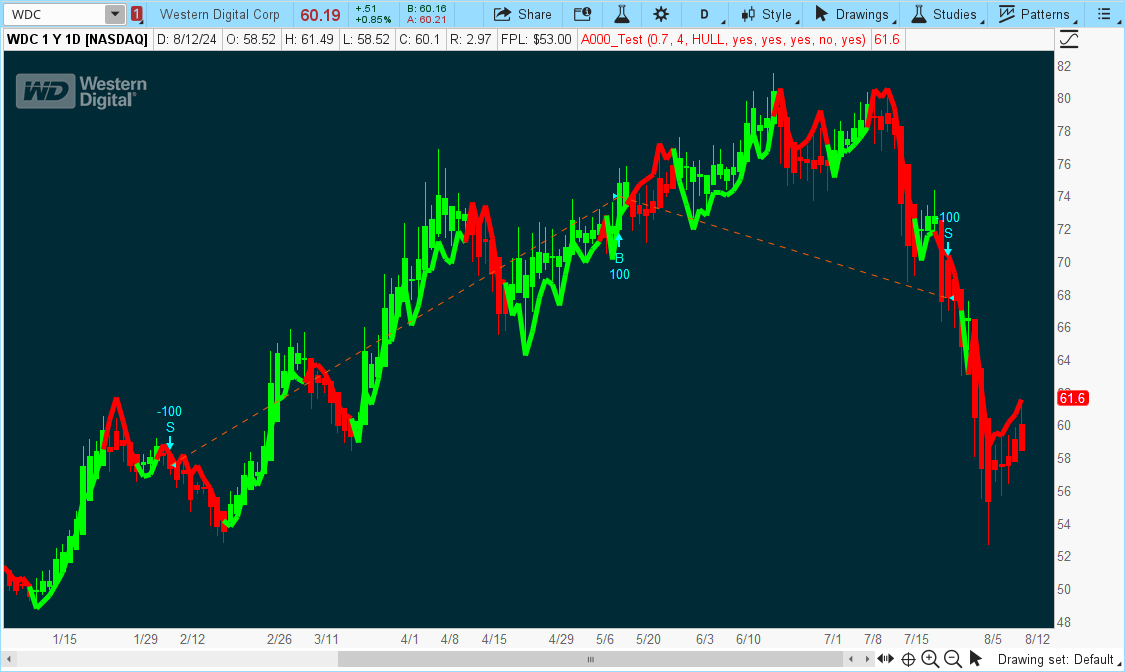
Task: Click the flask icon next to the gear
Action: click(621, 14)
